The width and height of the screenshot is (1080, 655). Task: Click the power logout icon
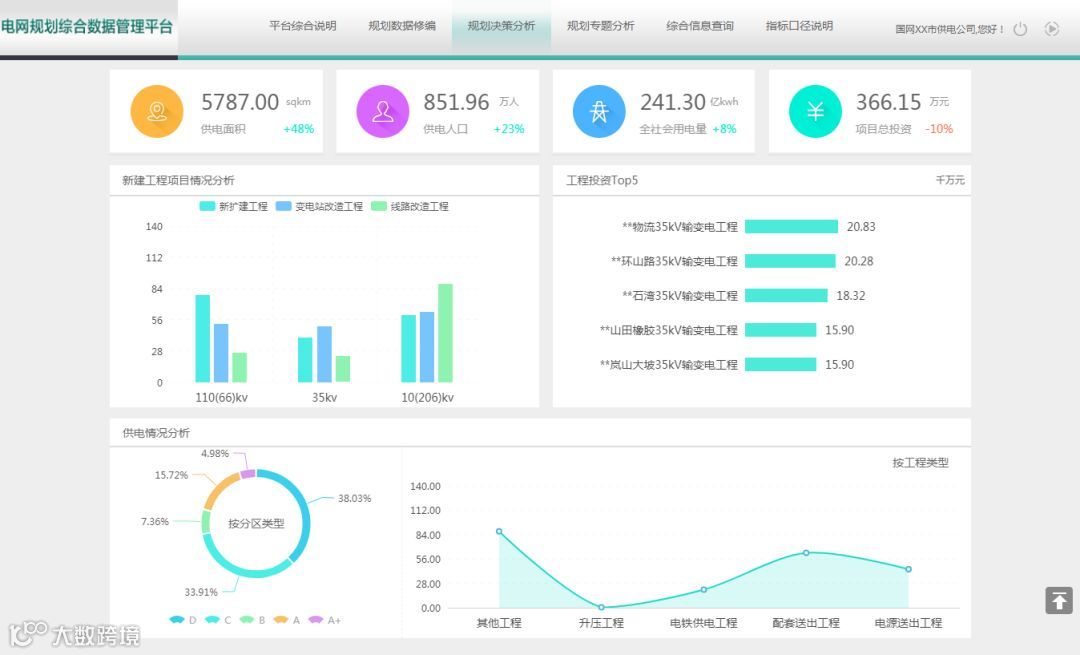click(1020, 29)
